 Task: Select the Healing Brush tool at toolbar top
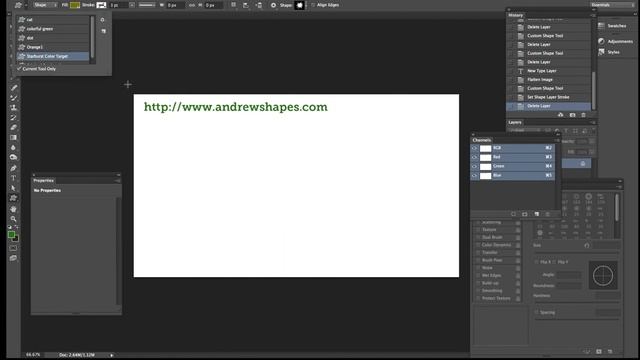pyautogui.click(x=13, y=88)
